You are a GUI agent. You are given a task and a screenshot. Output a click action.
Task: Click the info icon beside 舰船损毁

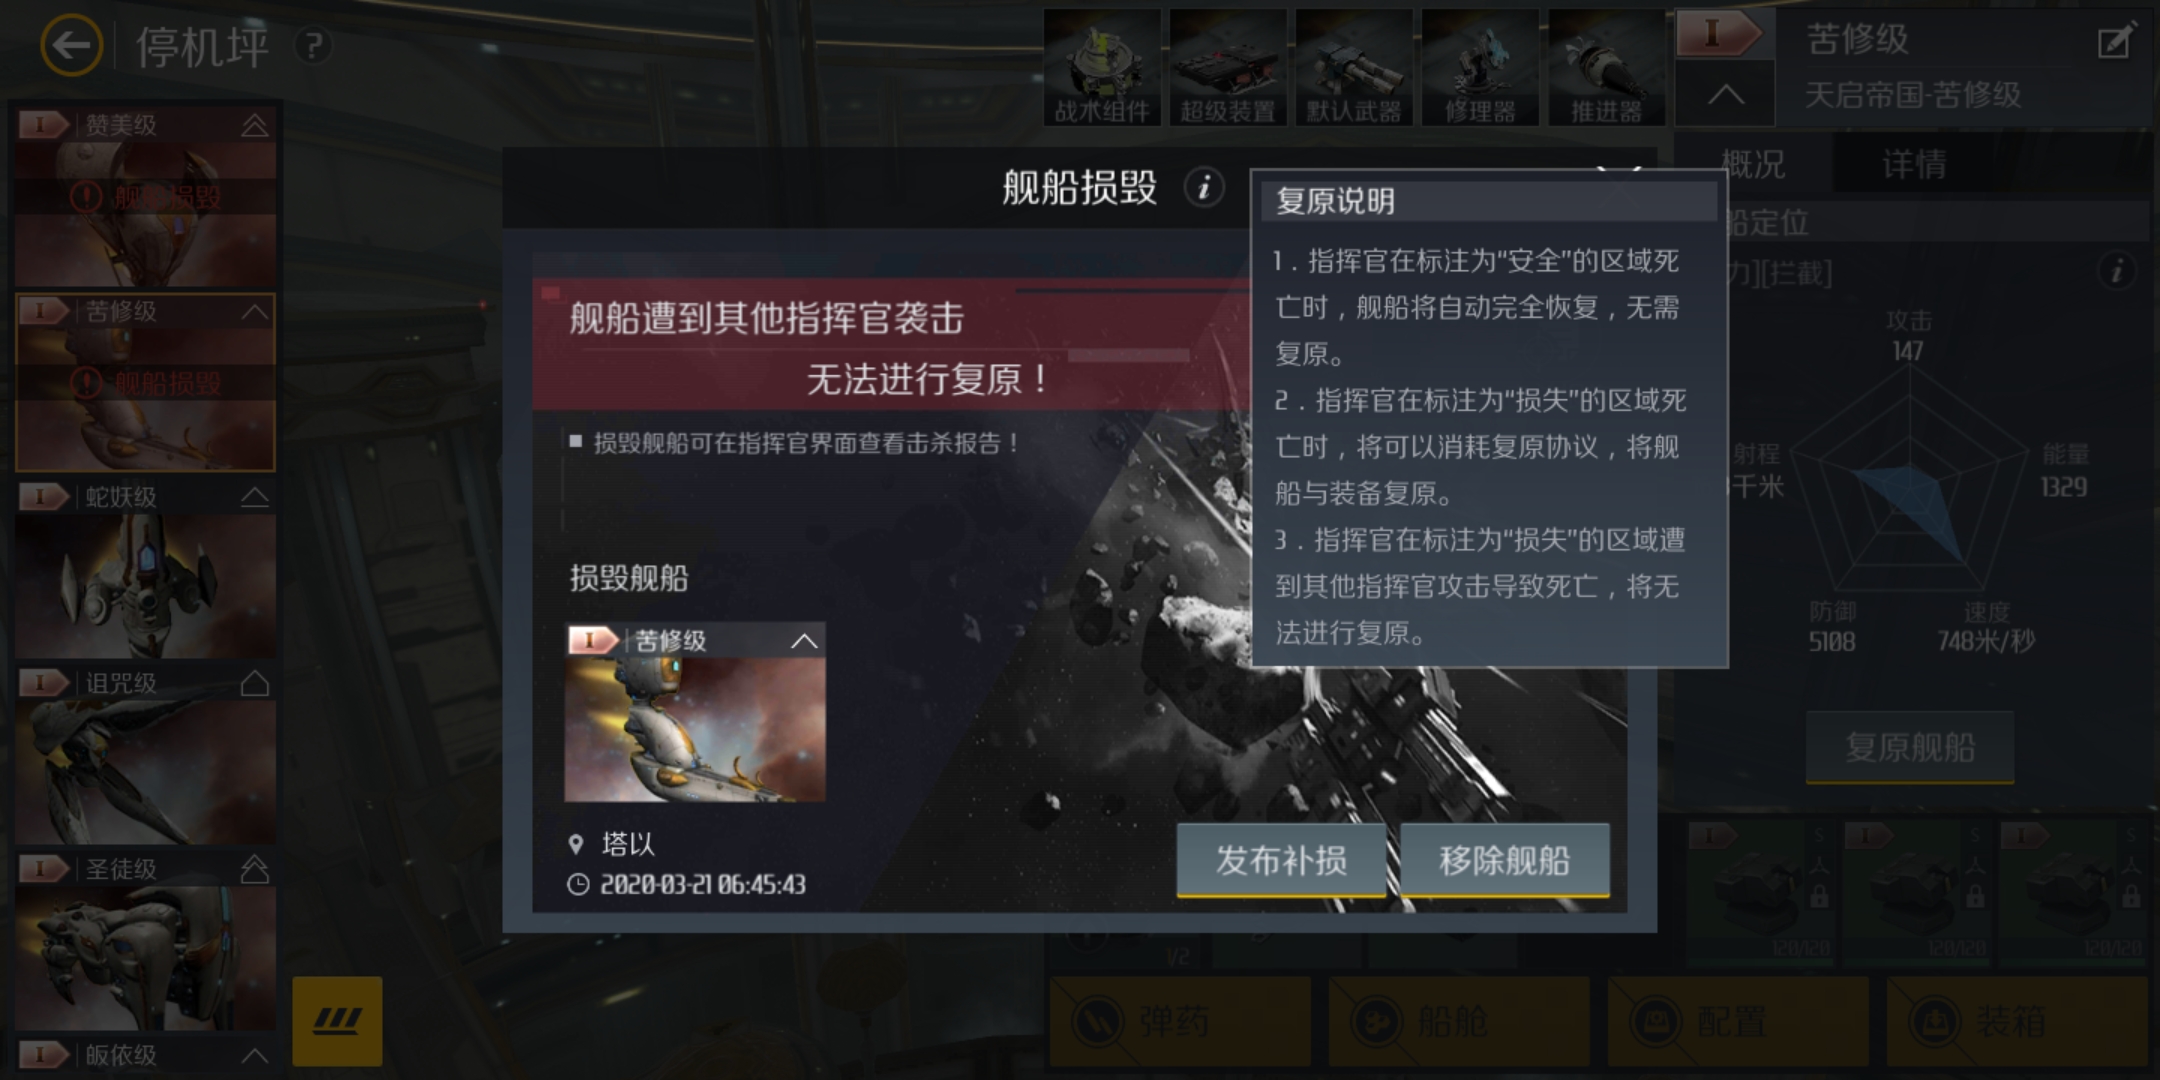[x=1204, y=187]
